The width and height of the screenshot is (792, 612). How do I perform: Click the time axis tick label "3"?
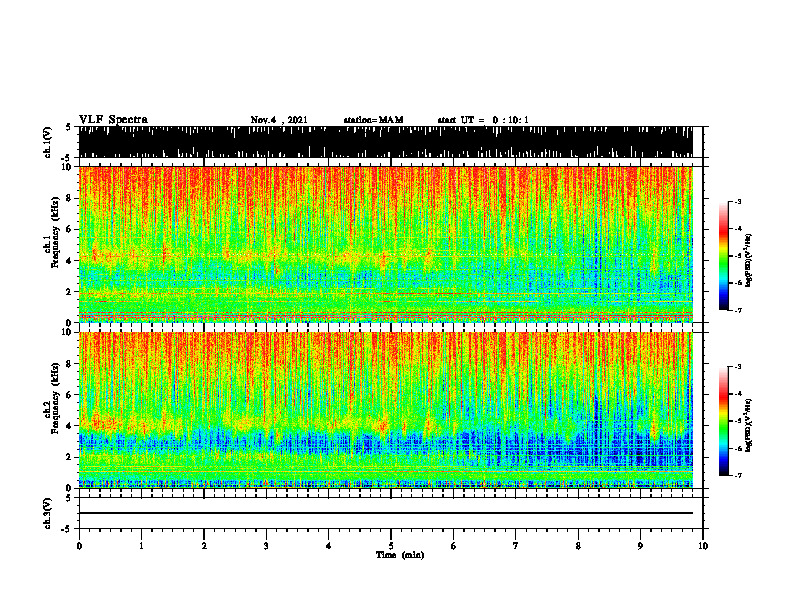pos(266,546)
